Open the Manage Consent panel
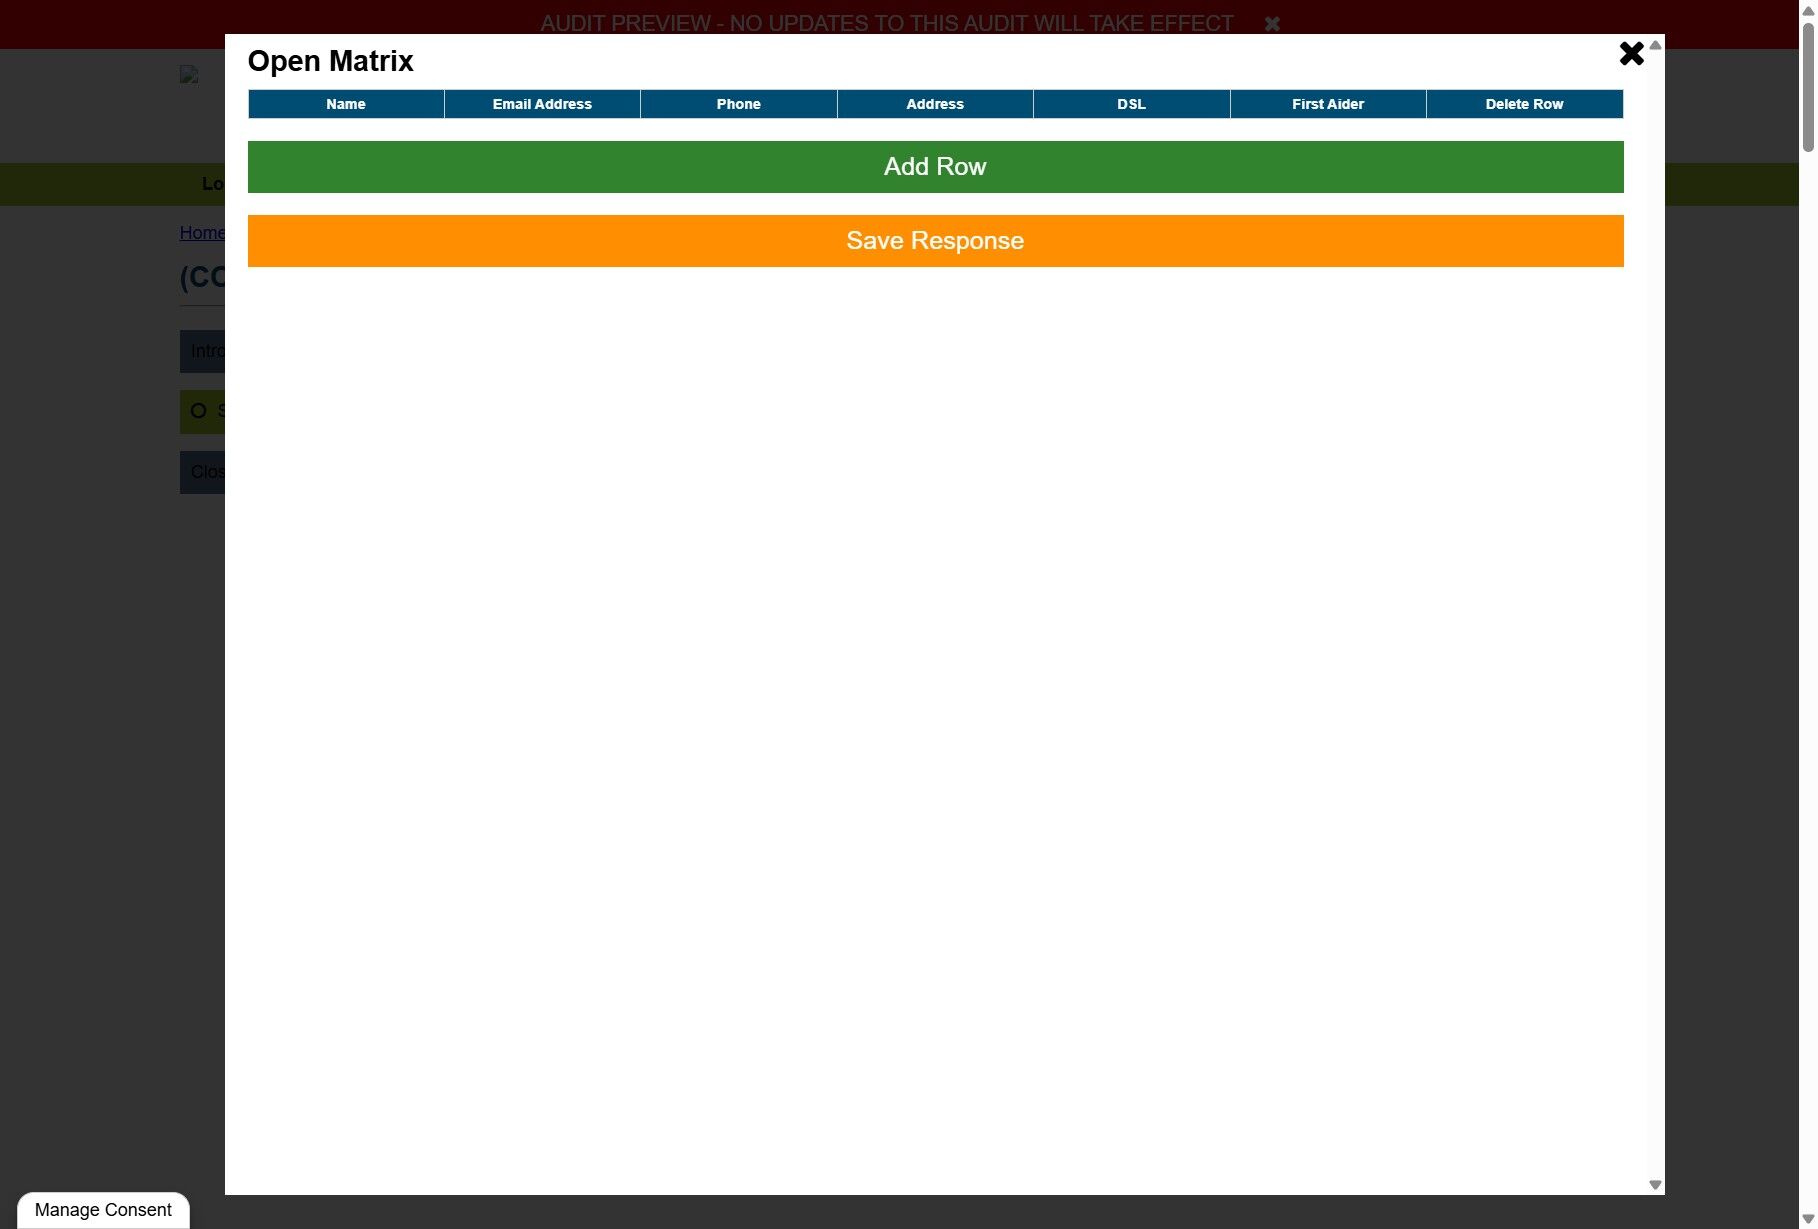 (103, 1210)
